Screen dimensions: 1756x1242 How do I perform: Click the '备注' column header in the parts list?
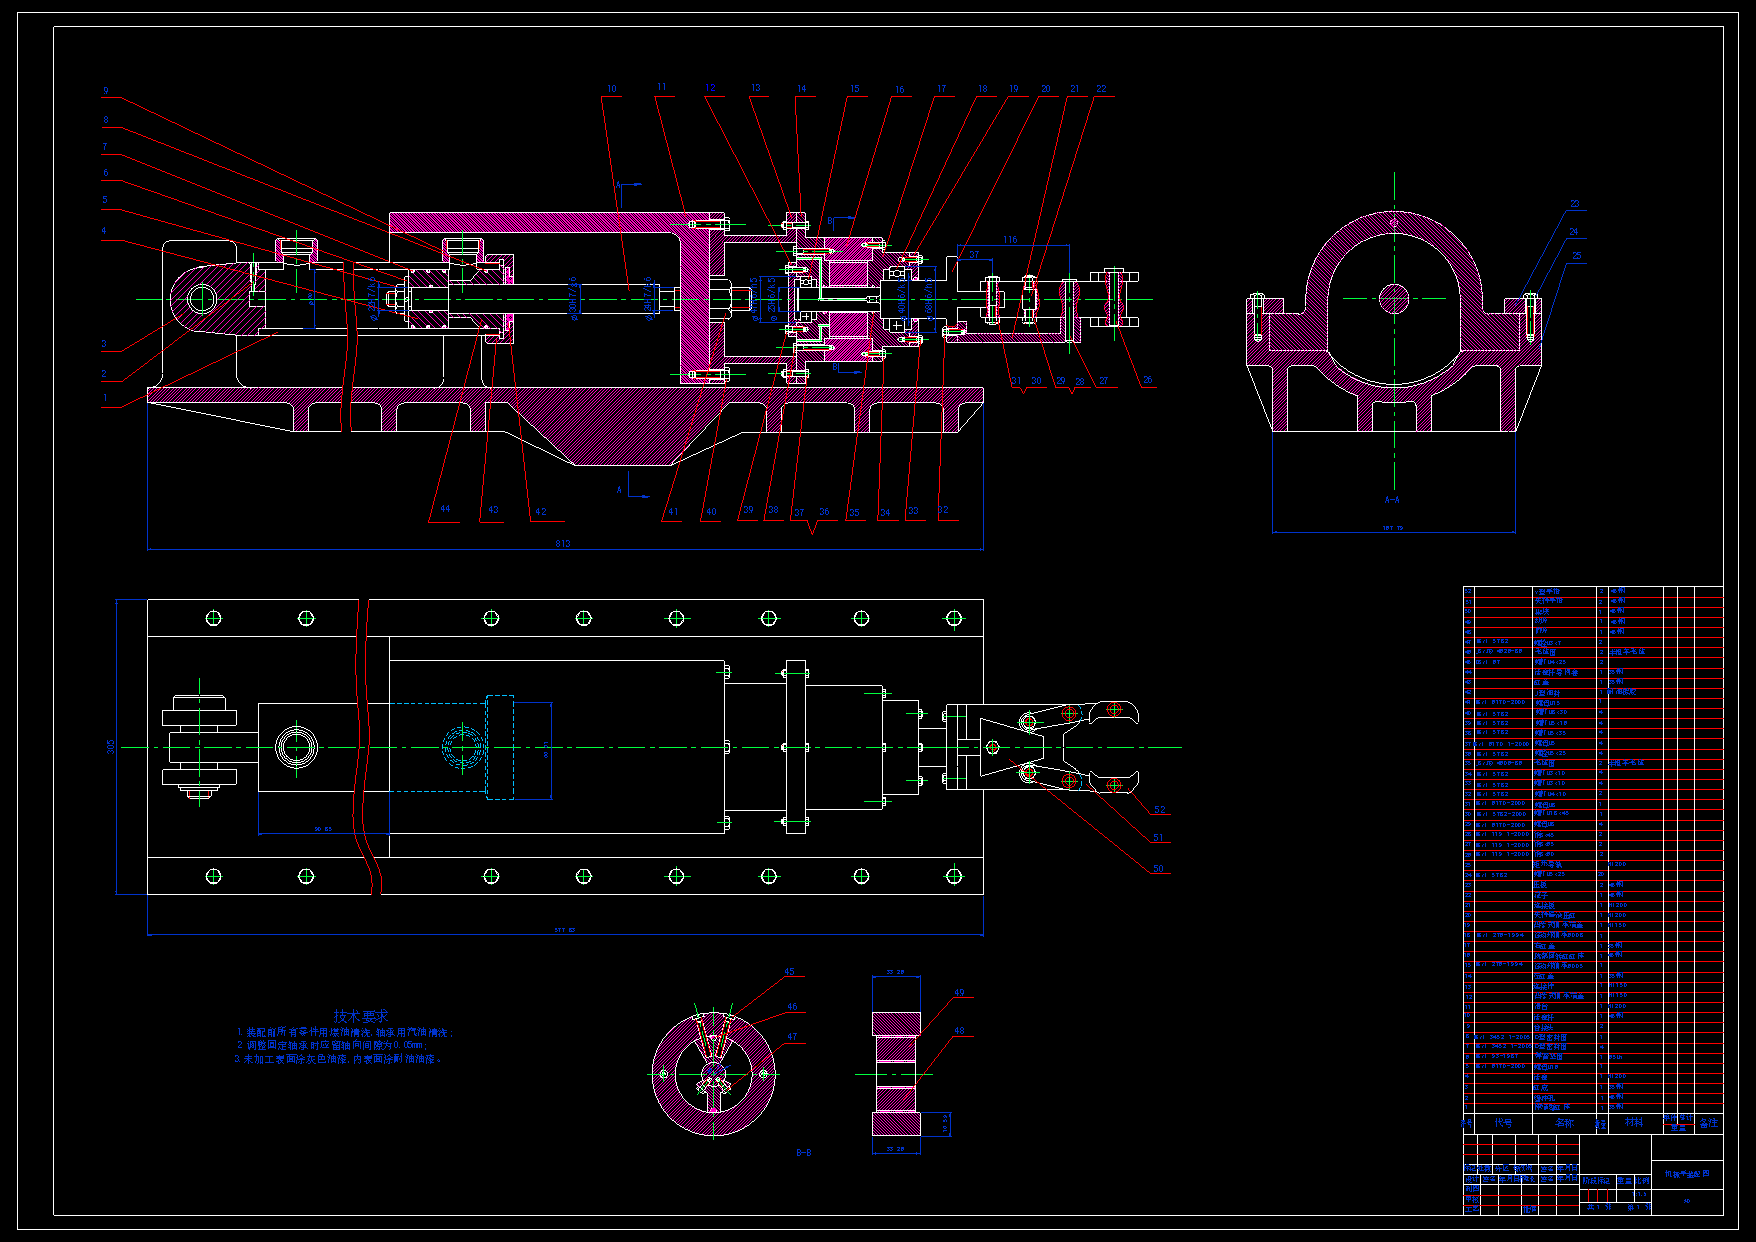(x=1709, y=1123)
